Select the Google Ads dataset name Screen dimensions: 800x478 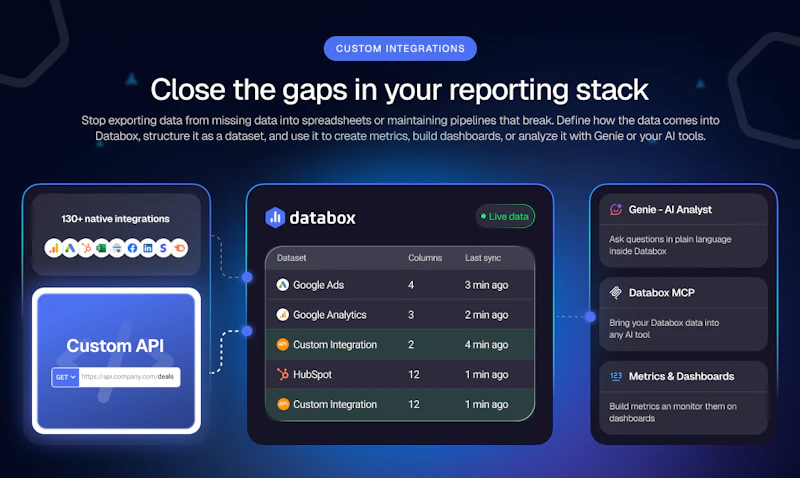318,285
